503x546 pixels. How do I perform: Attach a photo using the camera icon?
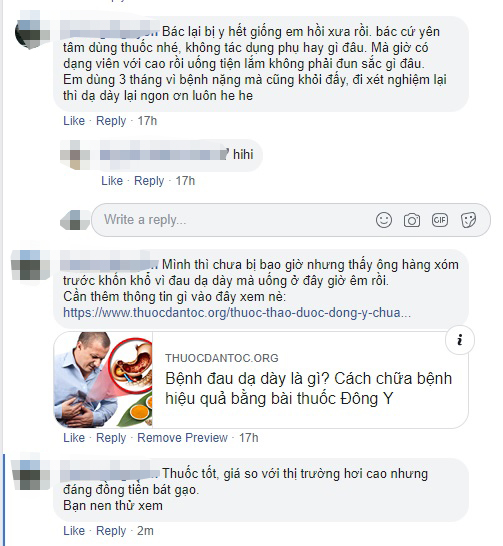pyautogui.click(x=411, y=220)
